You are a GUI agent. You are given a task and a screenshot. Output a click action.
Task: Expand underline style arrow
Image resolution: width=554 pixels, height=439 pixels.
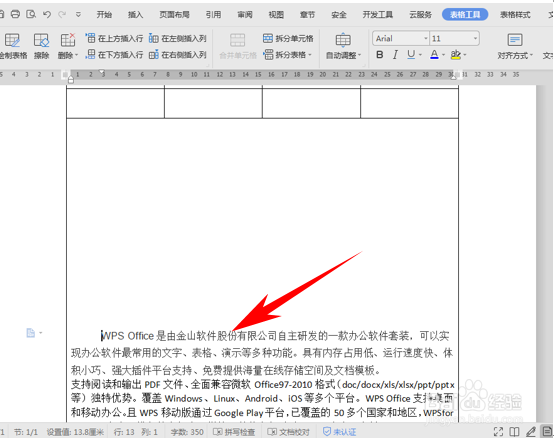click(x=420, y=55)
